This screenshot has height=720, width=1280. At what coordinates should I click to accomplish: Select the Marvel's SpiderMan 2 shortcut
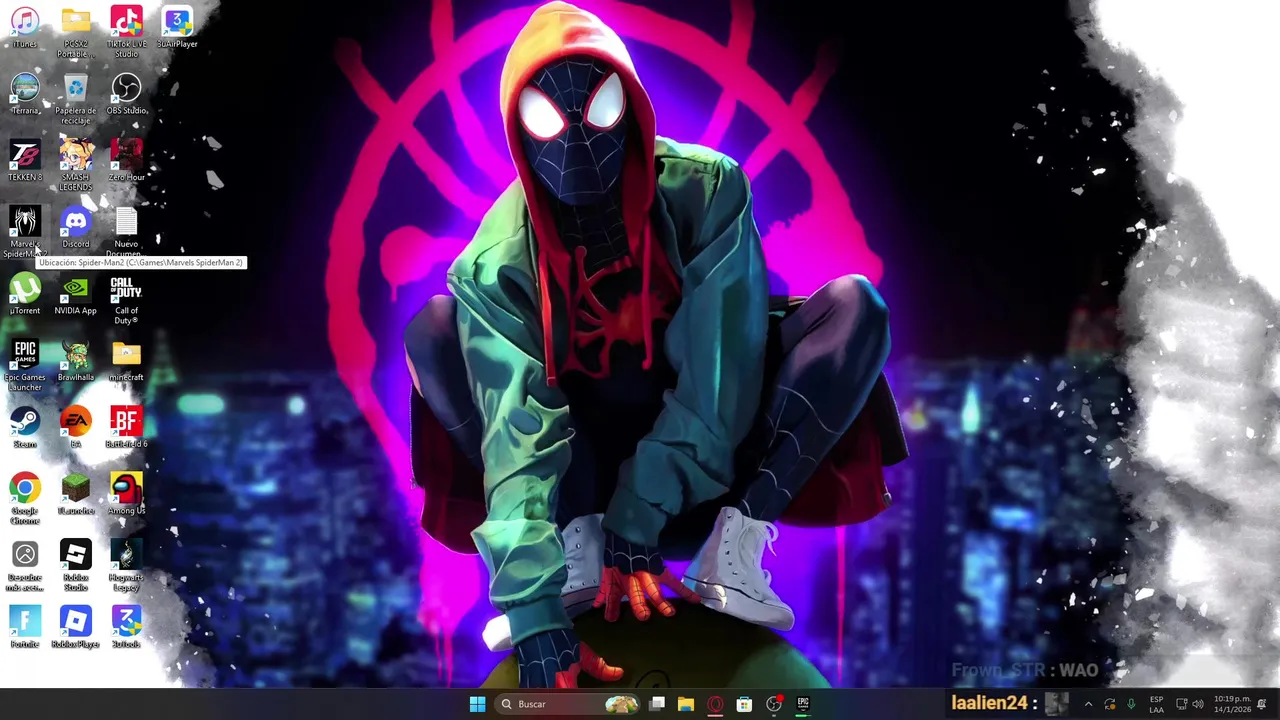pyautogui.click(x=25, y=232)
